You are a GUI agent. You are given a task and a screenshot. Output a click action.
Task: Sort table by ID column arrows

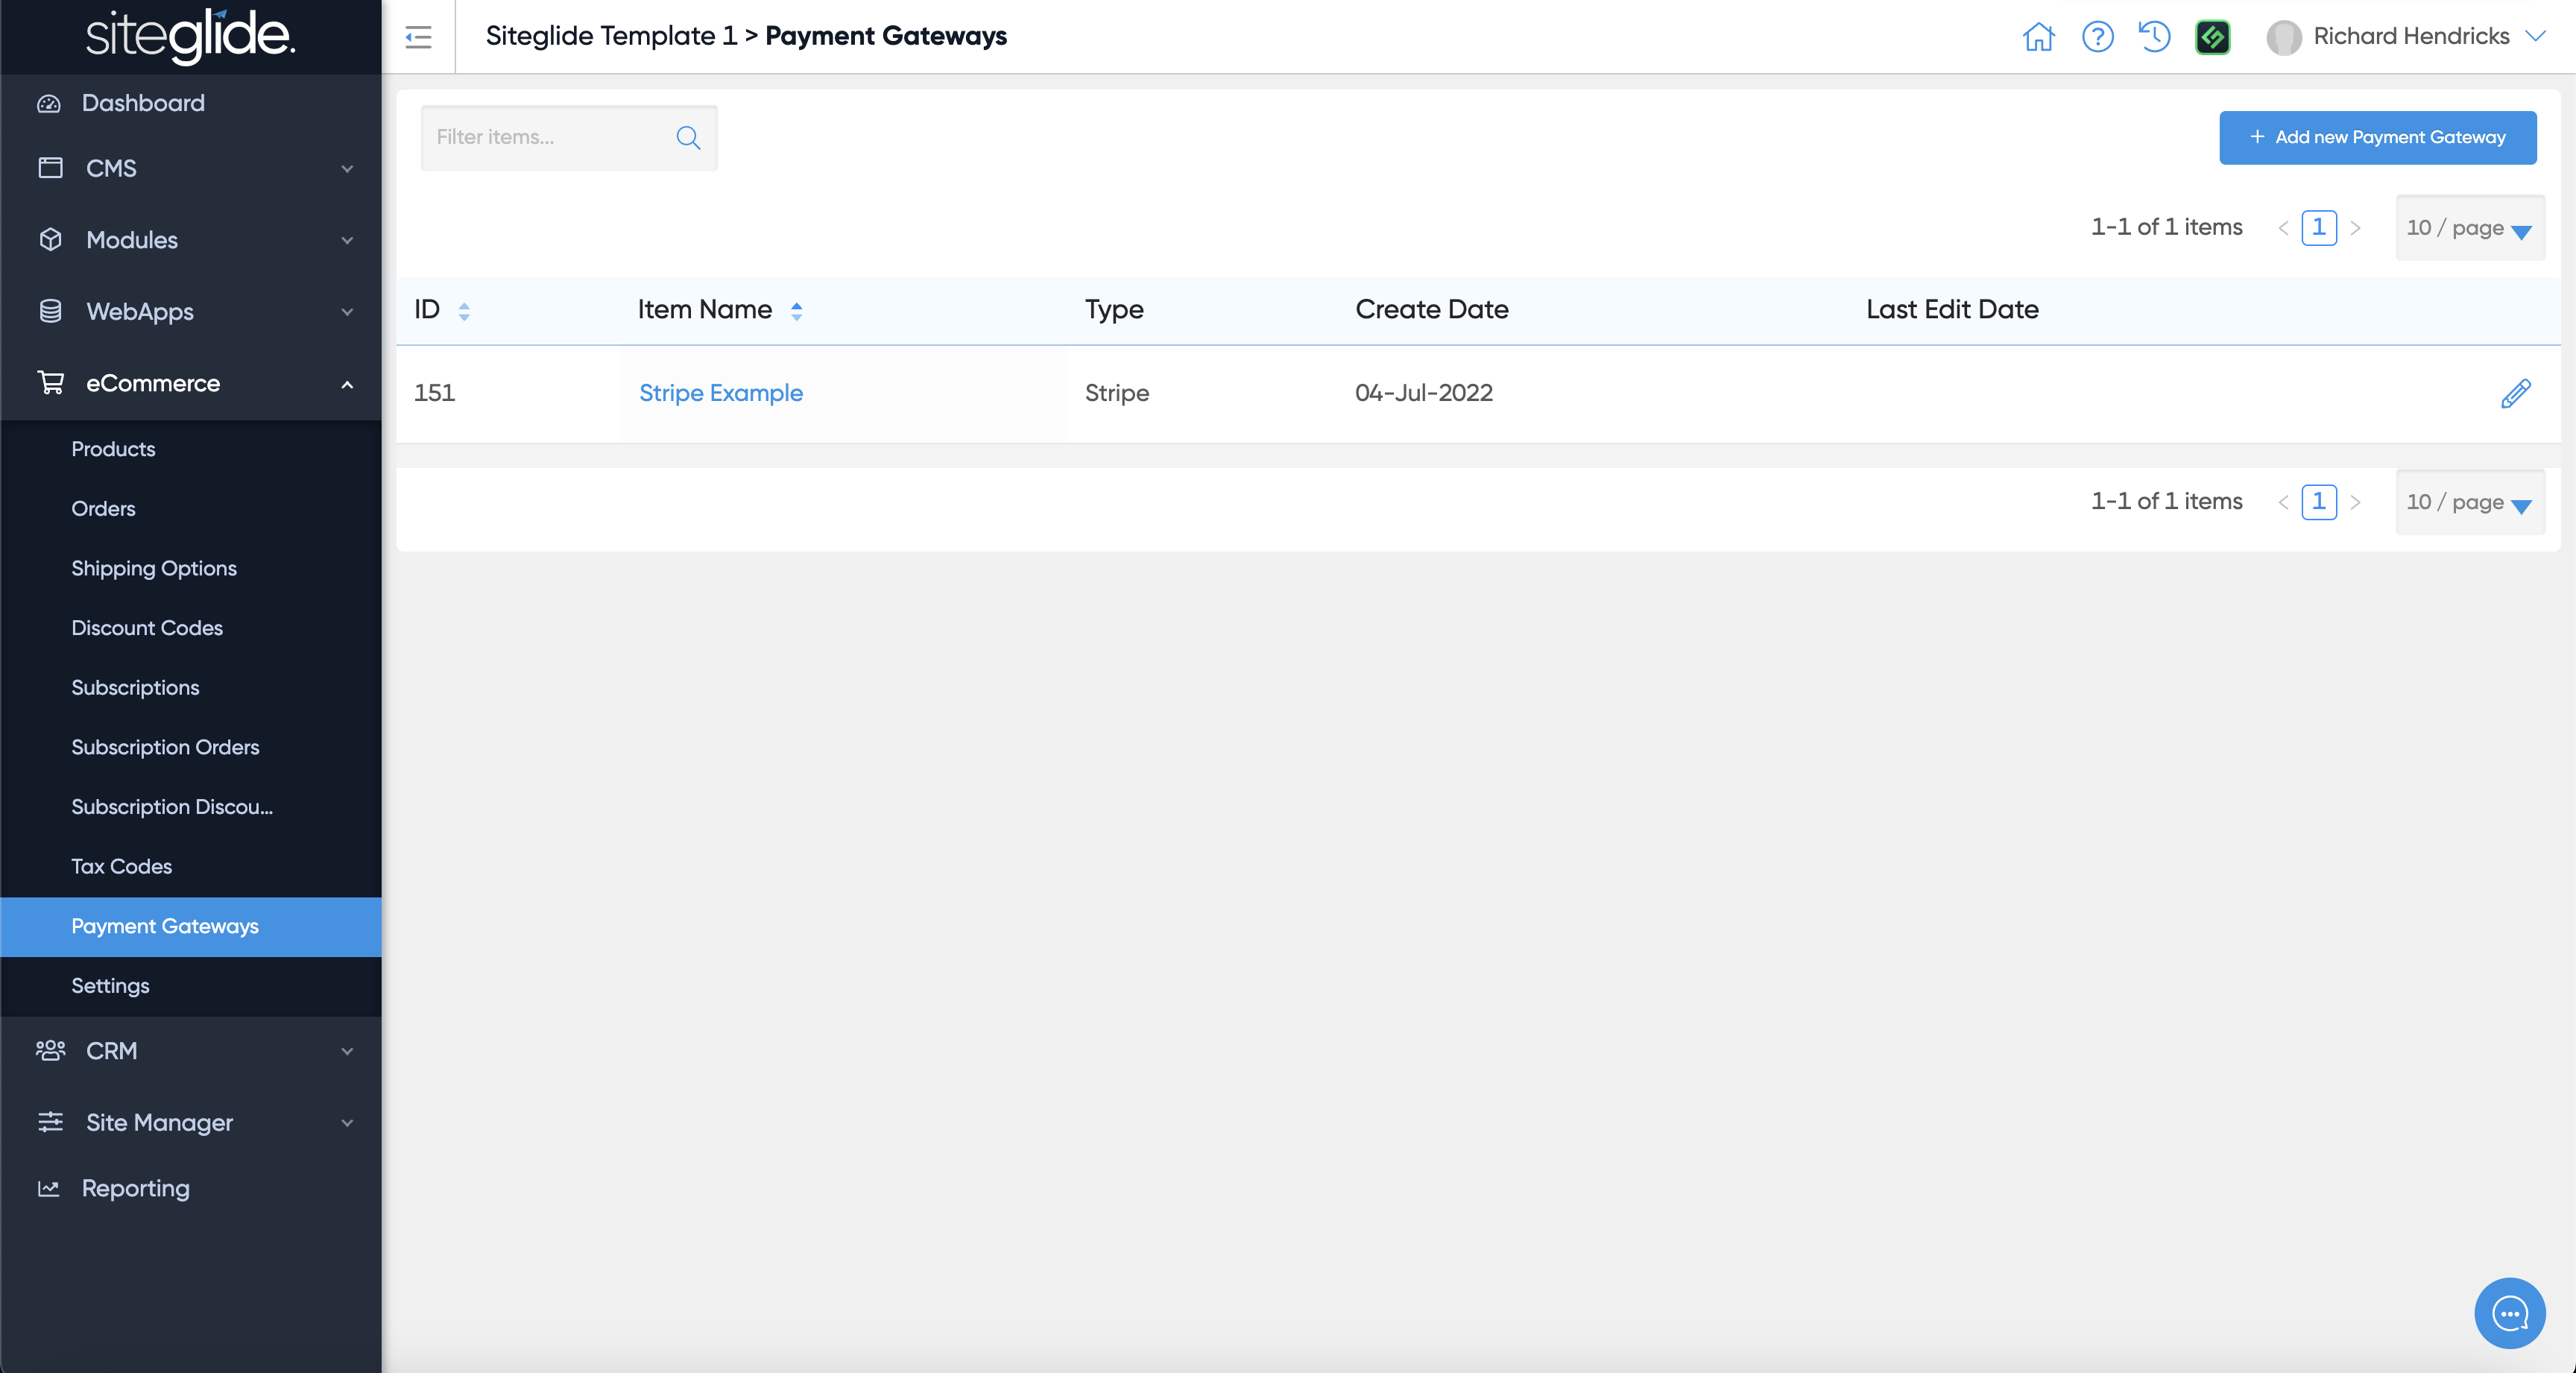(x=464, y=311)
